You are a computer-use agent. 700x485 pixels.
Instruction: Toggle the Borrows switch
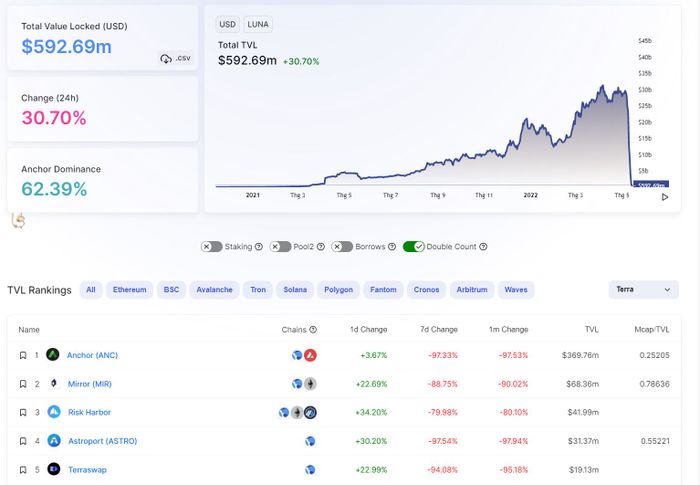pyautogui.click(x=342, y=246)
